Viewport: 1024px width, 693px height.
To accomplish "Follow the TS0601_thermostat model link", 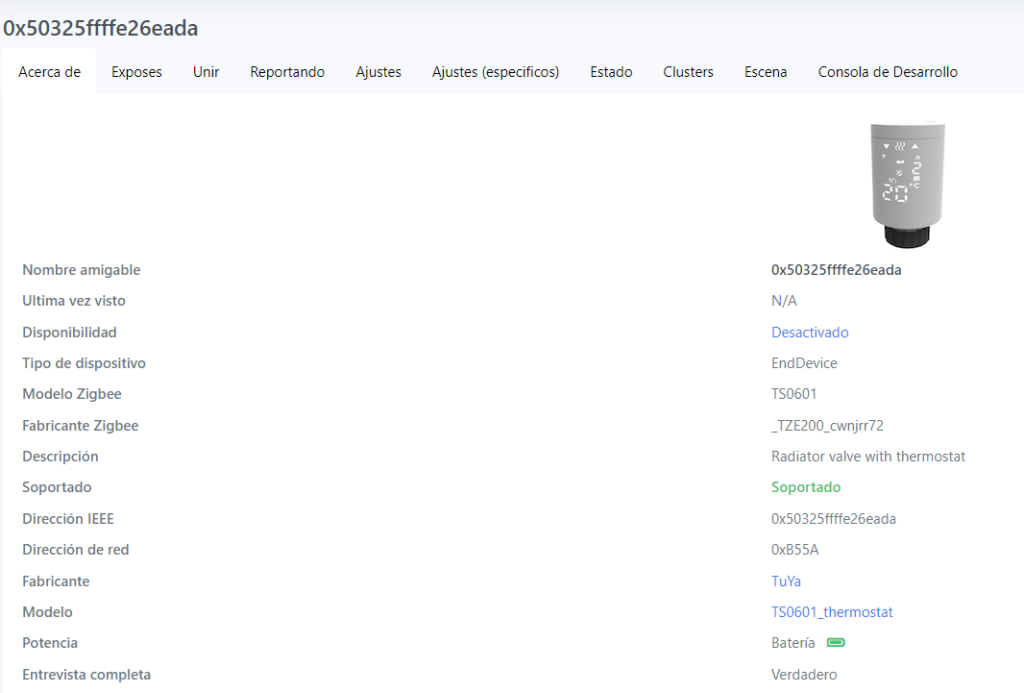I will click(x=831, y=612).
